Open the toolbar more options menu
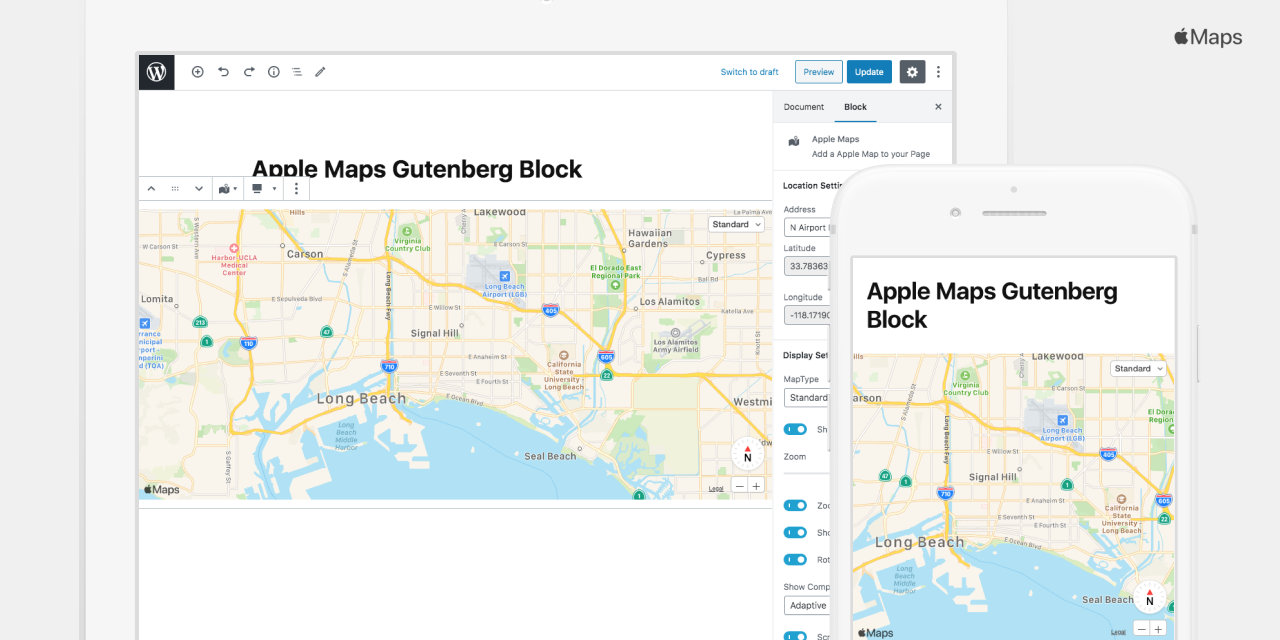Viewport: 1280px width, 640px height. (295, 188)
